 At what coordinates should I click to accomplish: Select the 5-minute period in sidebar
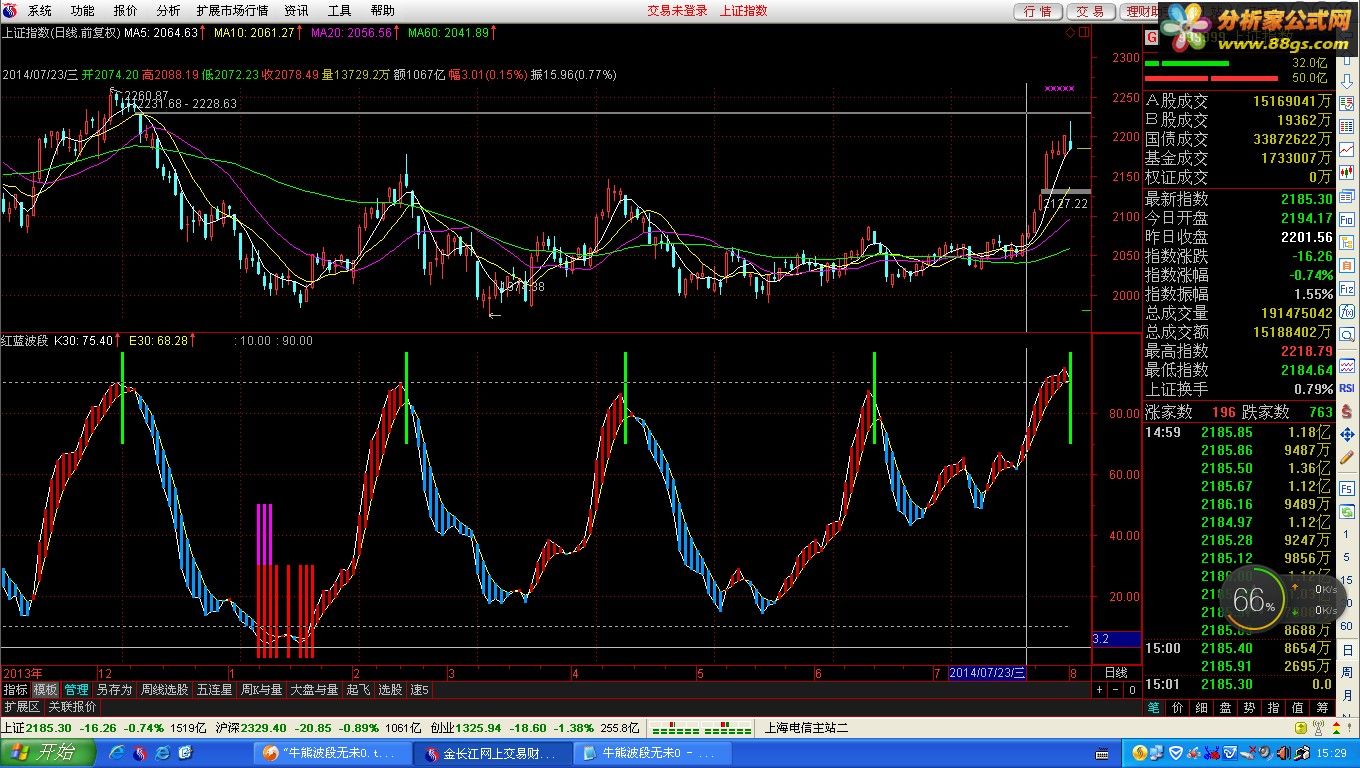pyautogui.click(x=1346, y=557)
